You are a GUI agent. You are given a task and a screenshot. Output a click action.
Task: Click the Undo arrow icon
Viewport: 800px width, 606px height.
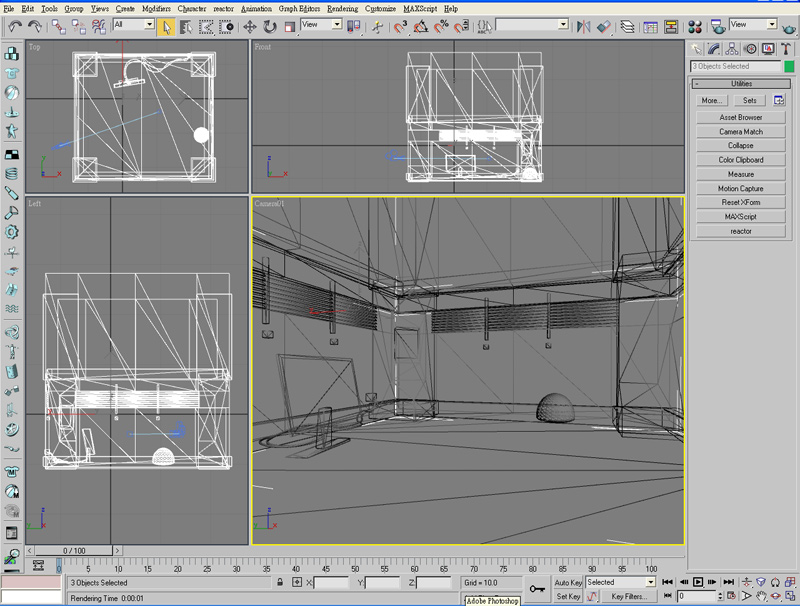(x=15, y=26)
